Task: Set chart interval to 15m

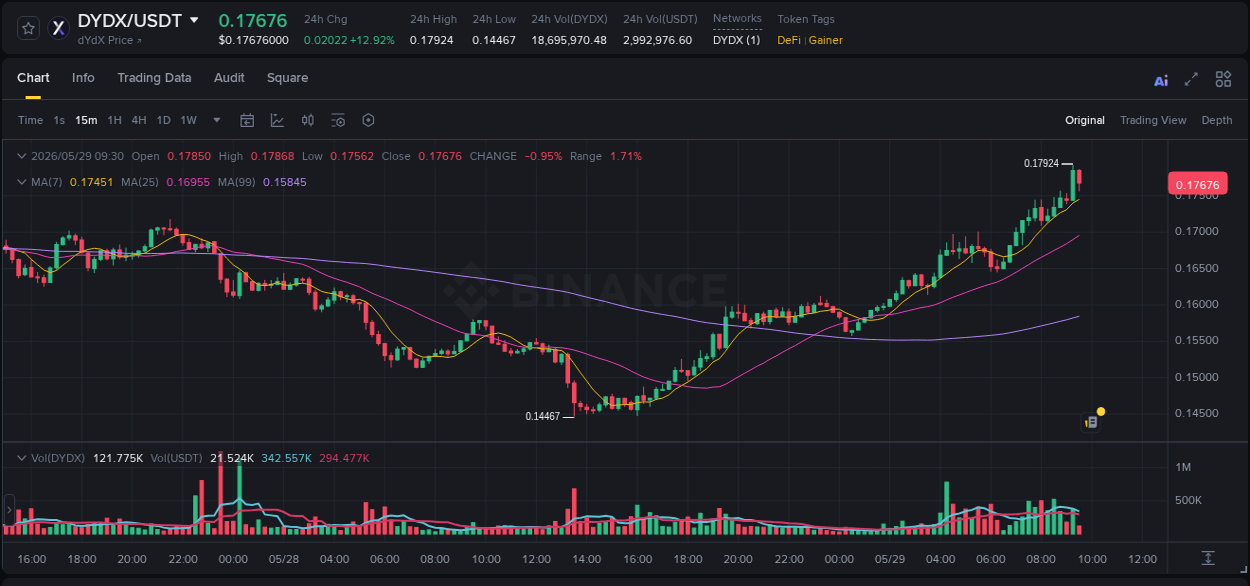Action: click(87, 120)
